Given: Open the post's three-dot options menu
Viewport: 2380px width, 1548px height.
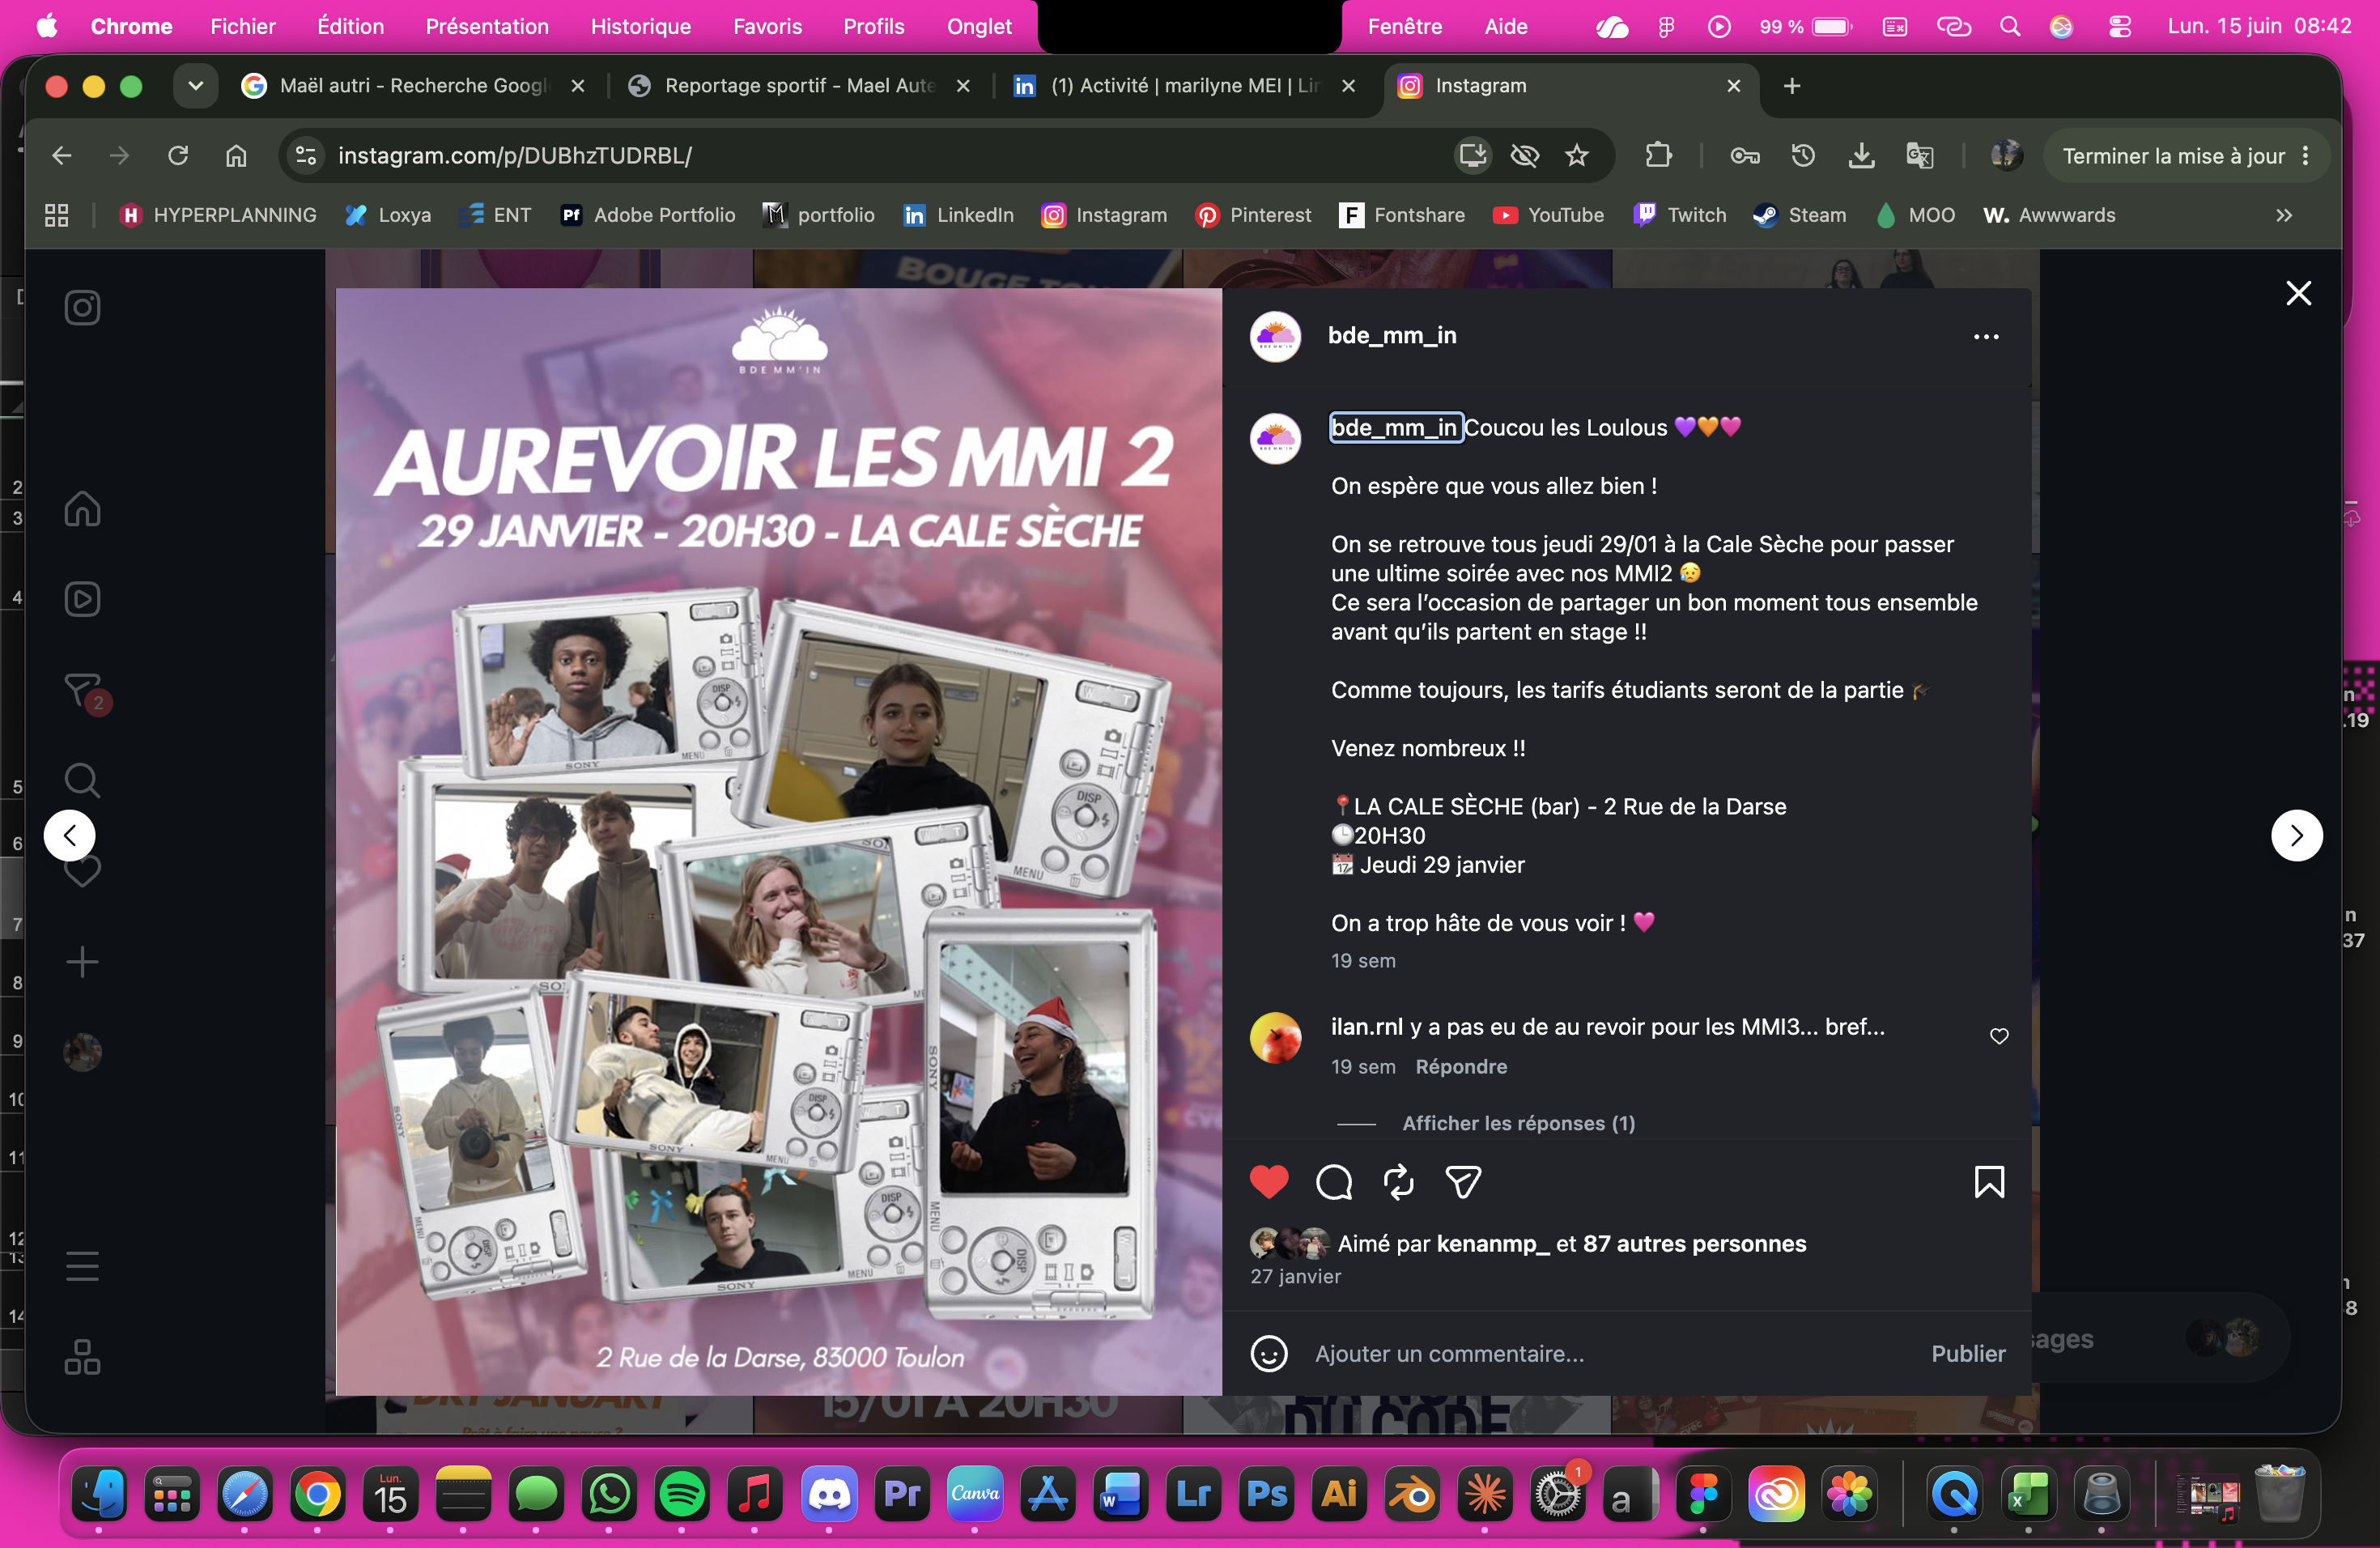Looking at the screenshot, I should 1986,337.
